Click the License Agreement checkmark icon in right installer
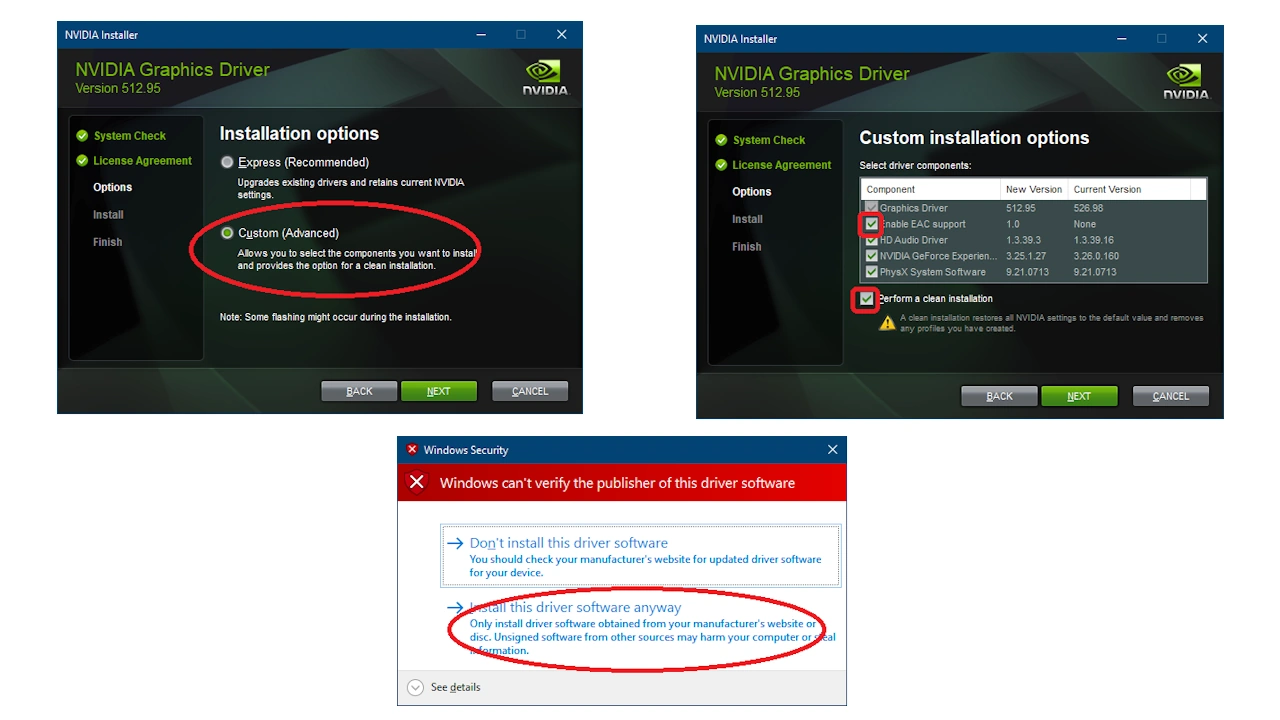Viewport: 1280px width, 720px height. pos(722,165)
